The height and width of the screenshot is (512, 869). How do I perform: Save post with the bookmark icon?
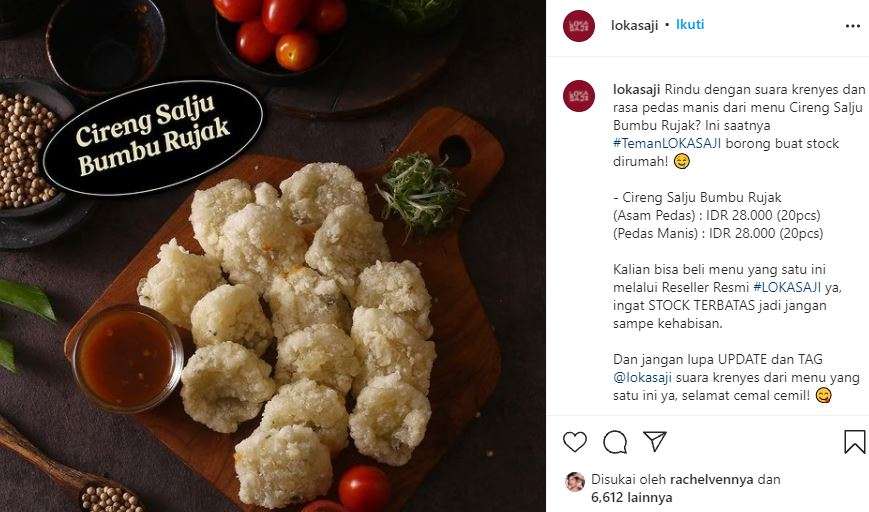point(855,442)
